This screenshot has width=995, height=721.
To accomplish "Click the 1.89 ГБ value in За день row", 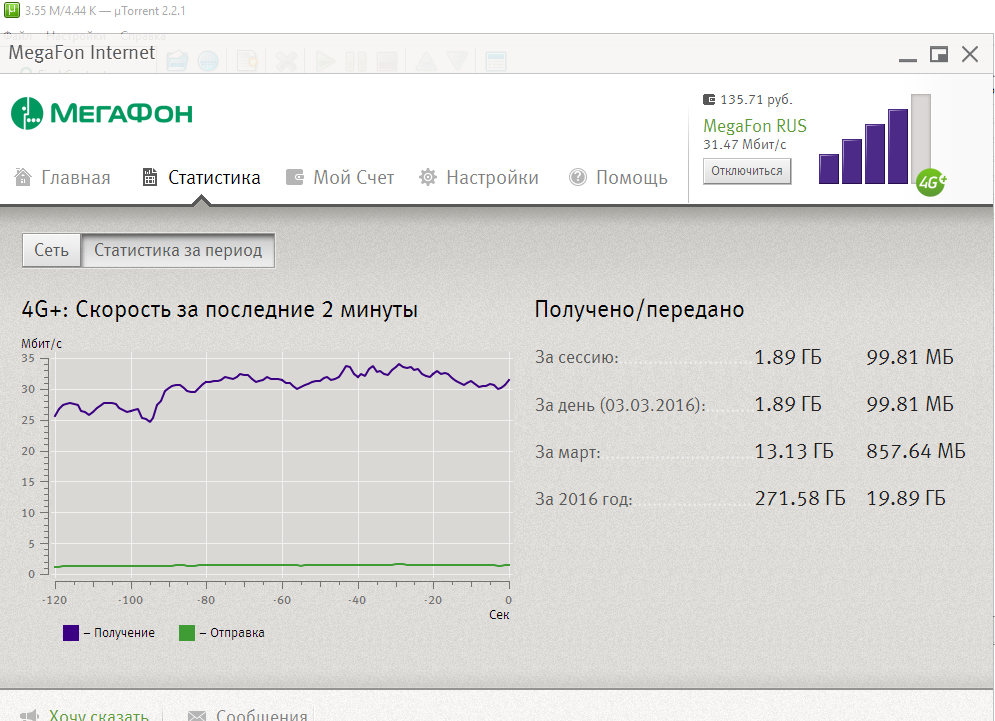I will click(788, 404).
